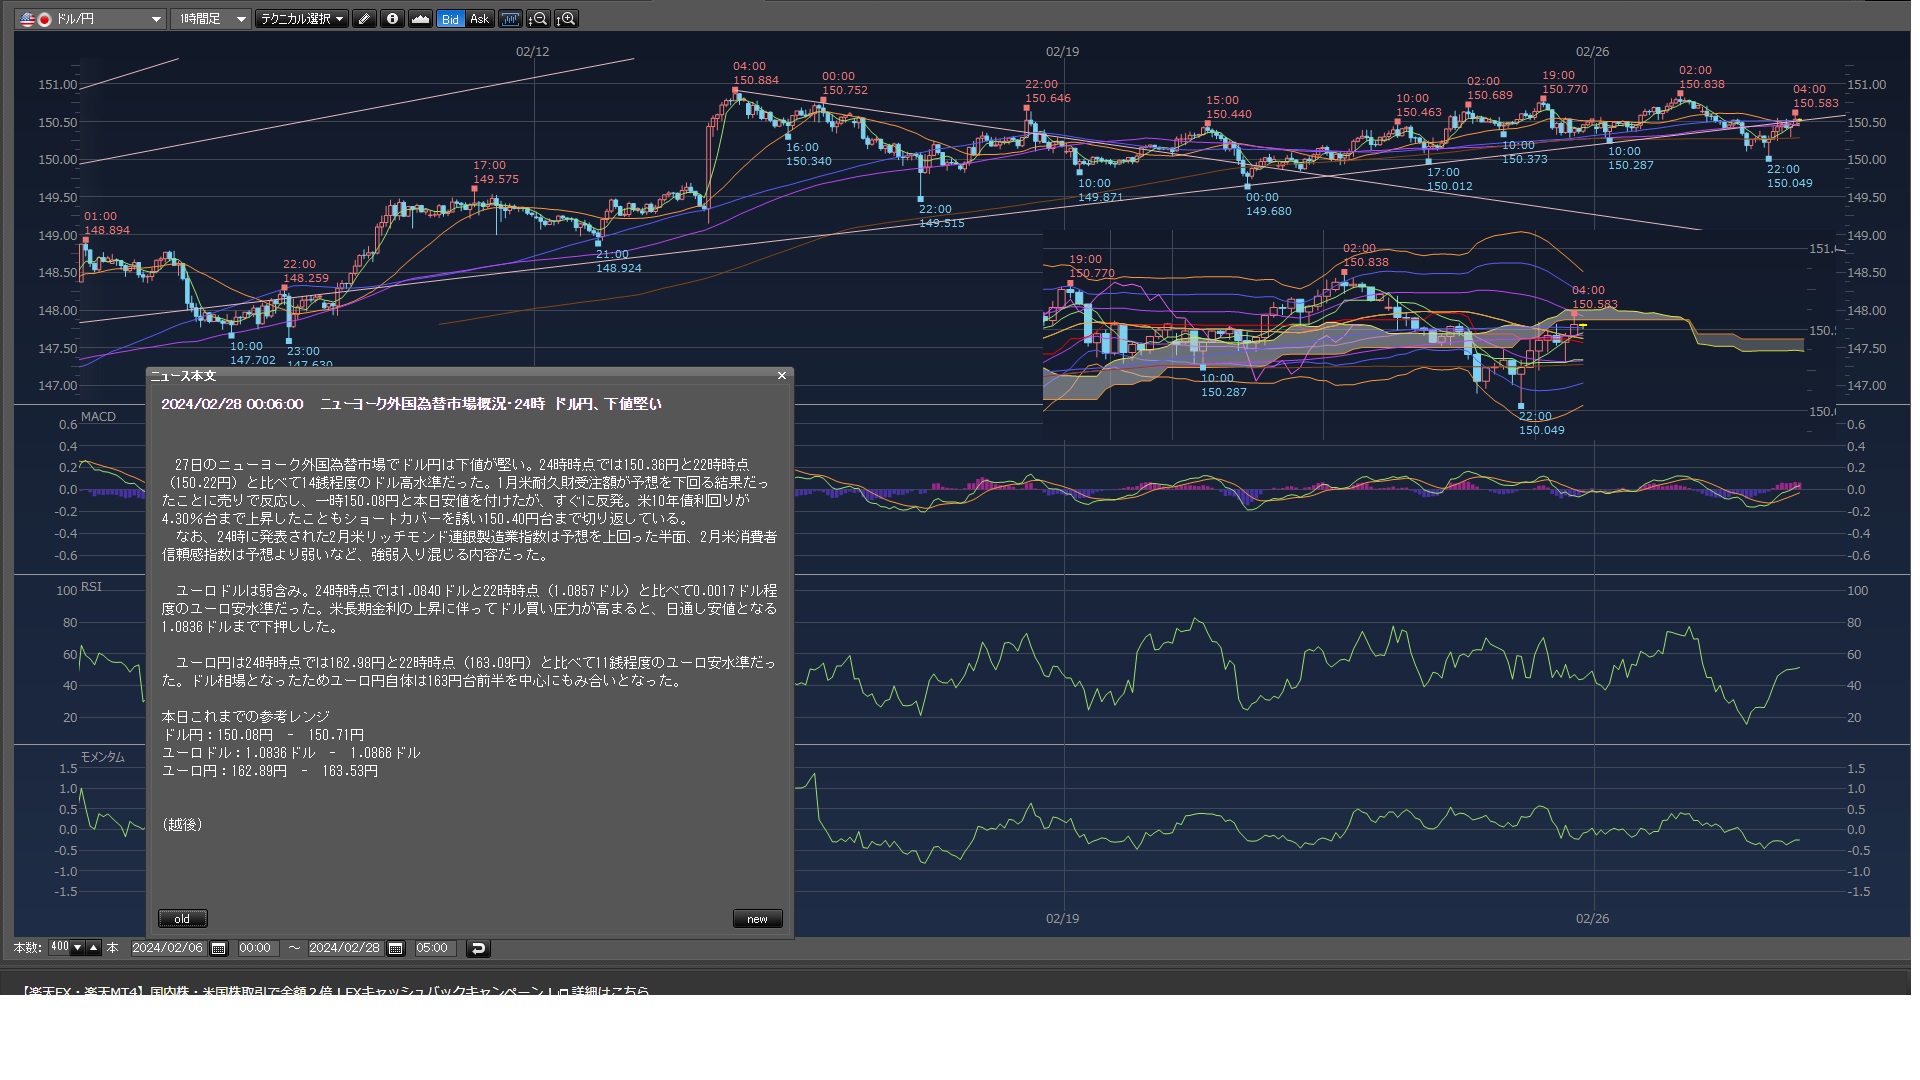Open the テクニカル選択 dropdown menu

301,19
